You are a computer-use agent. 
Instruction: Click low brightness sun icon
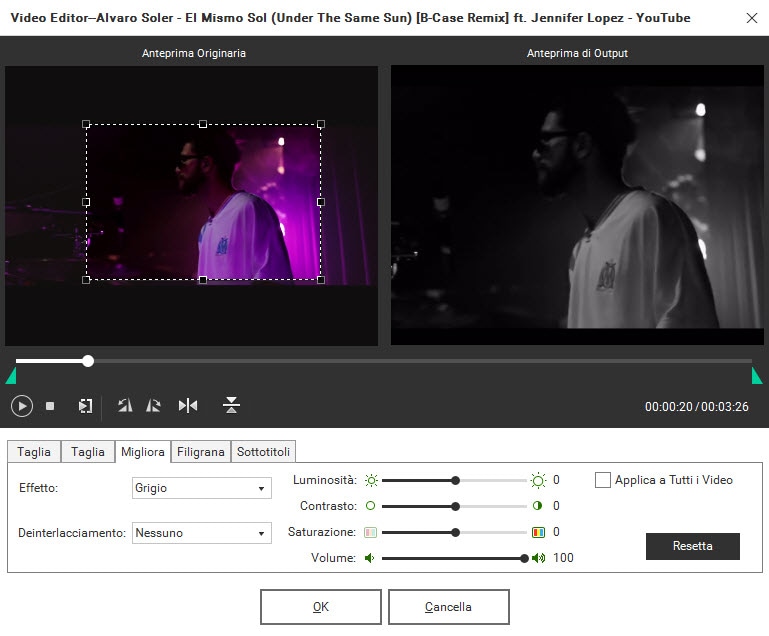pyautogui.click(x=371, y=480)
